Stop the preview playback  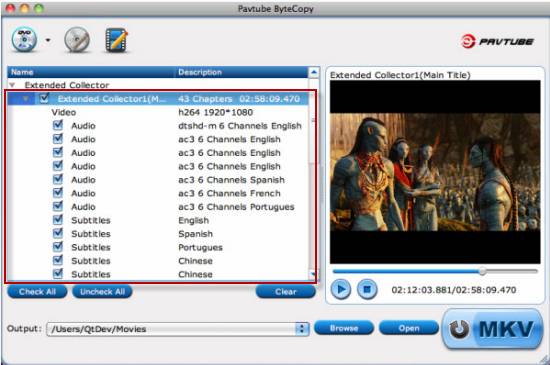[x=367, y=290]
